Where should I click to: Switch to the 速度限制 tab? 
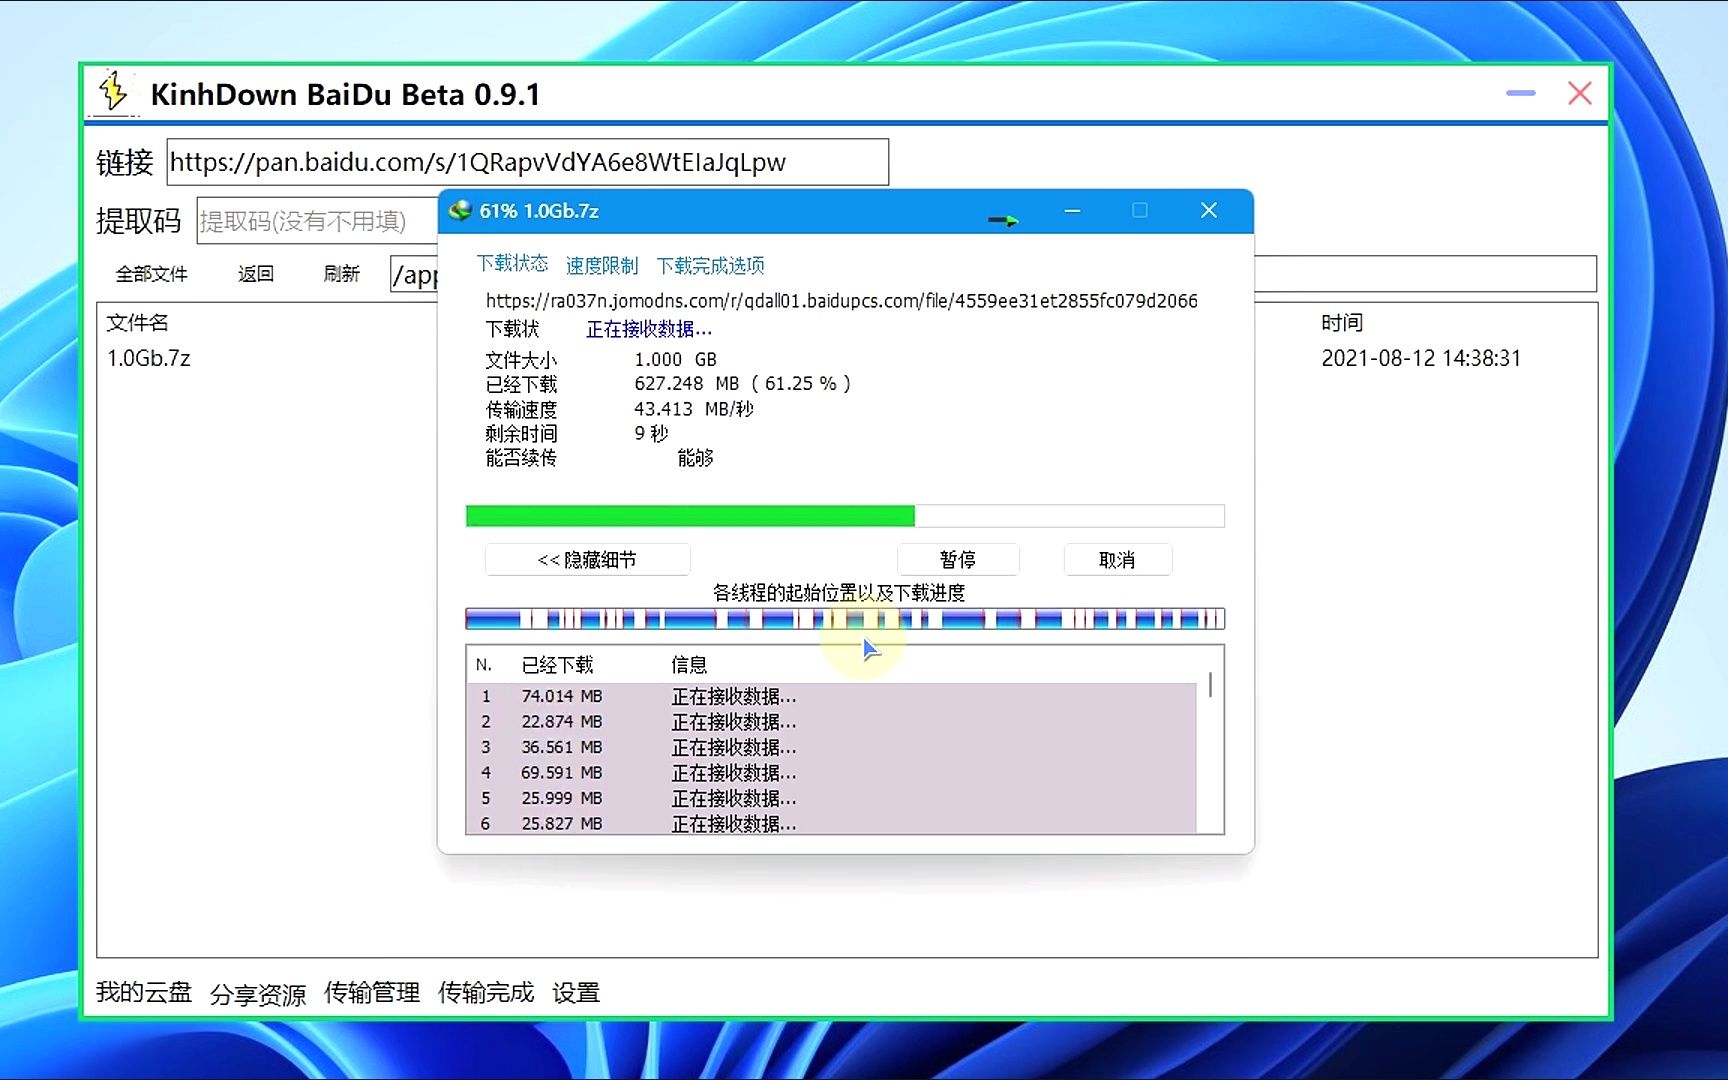click(602, 265)
